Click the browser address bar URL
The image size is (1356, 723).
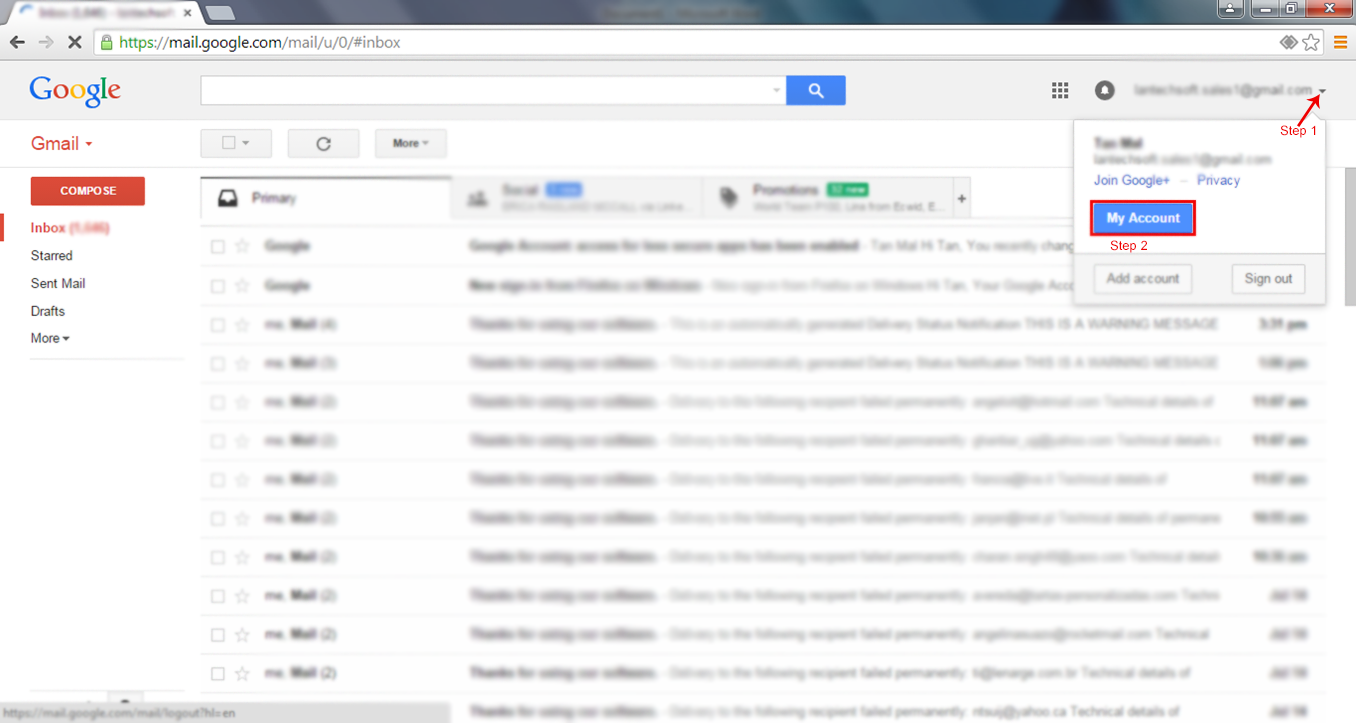260,43
